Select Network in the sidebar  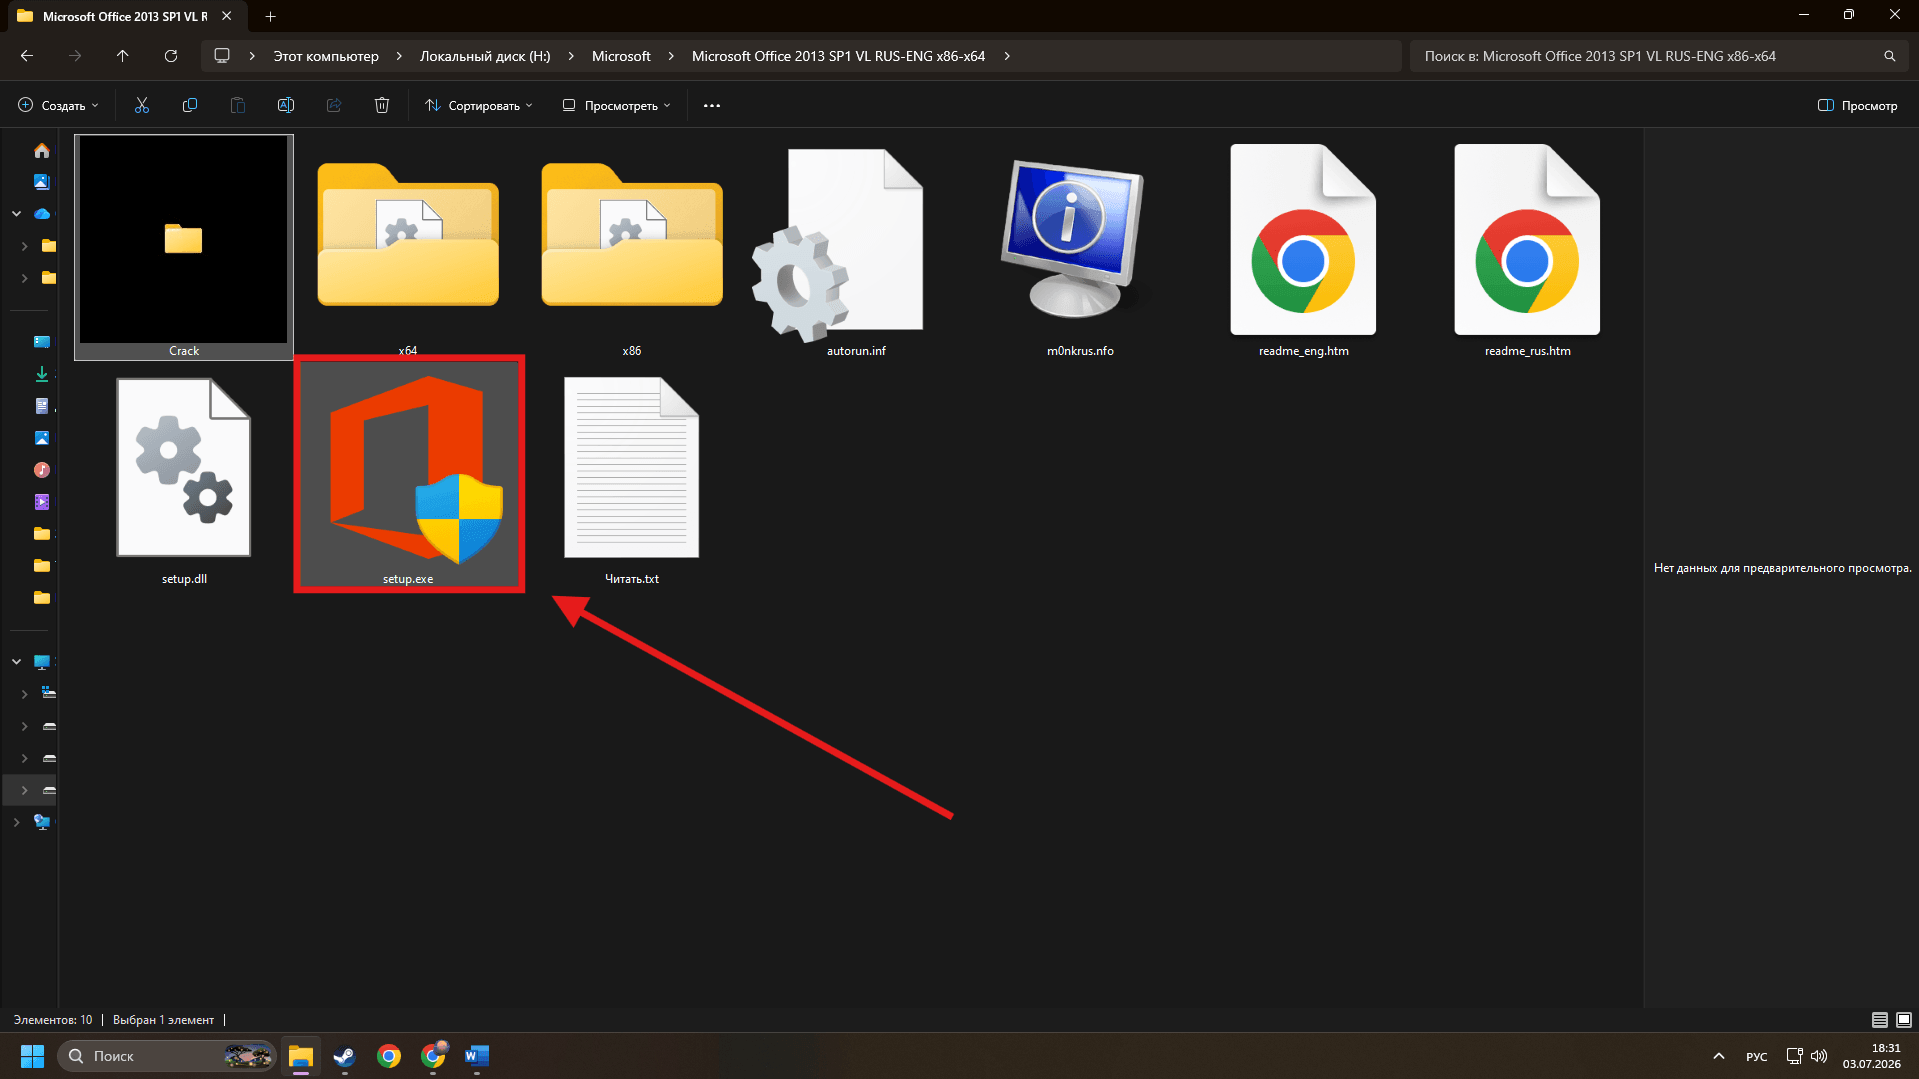pyautogui.click(x=42, y=822)
